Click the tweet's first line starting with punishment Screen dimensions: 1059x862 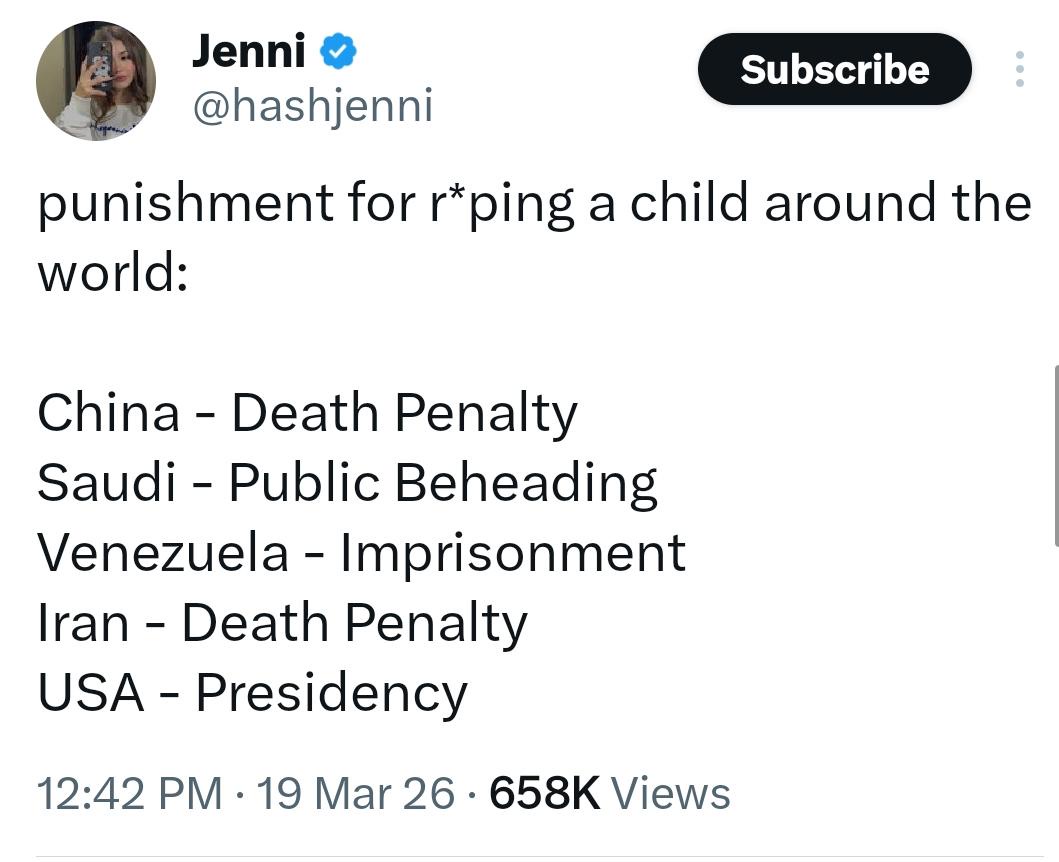click(x=534, y=203)
